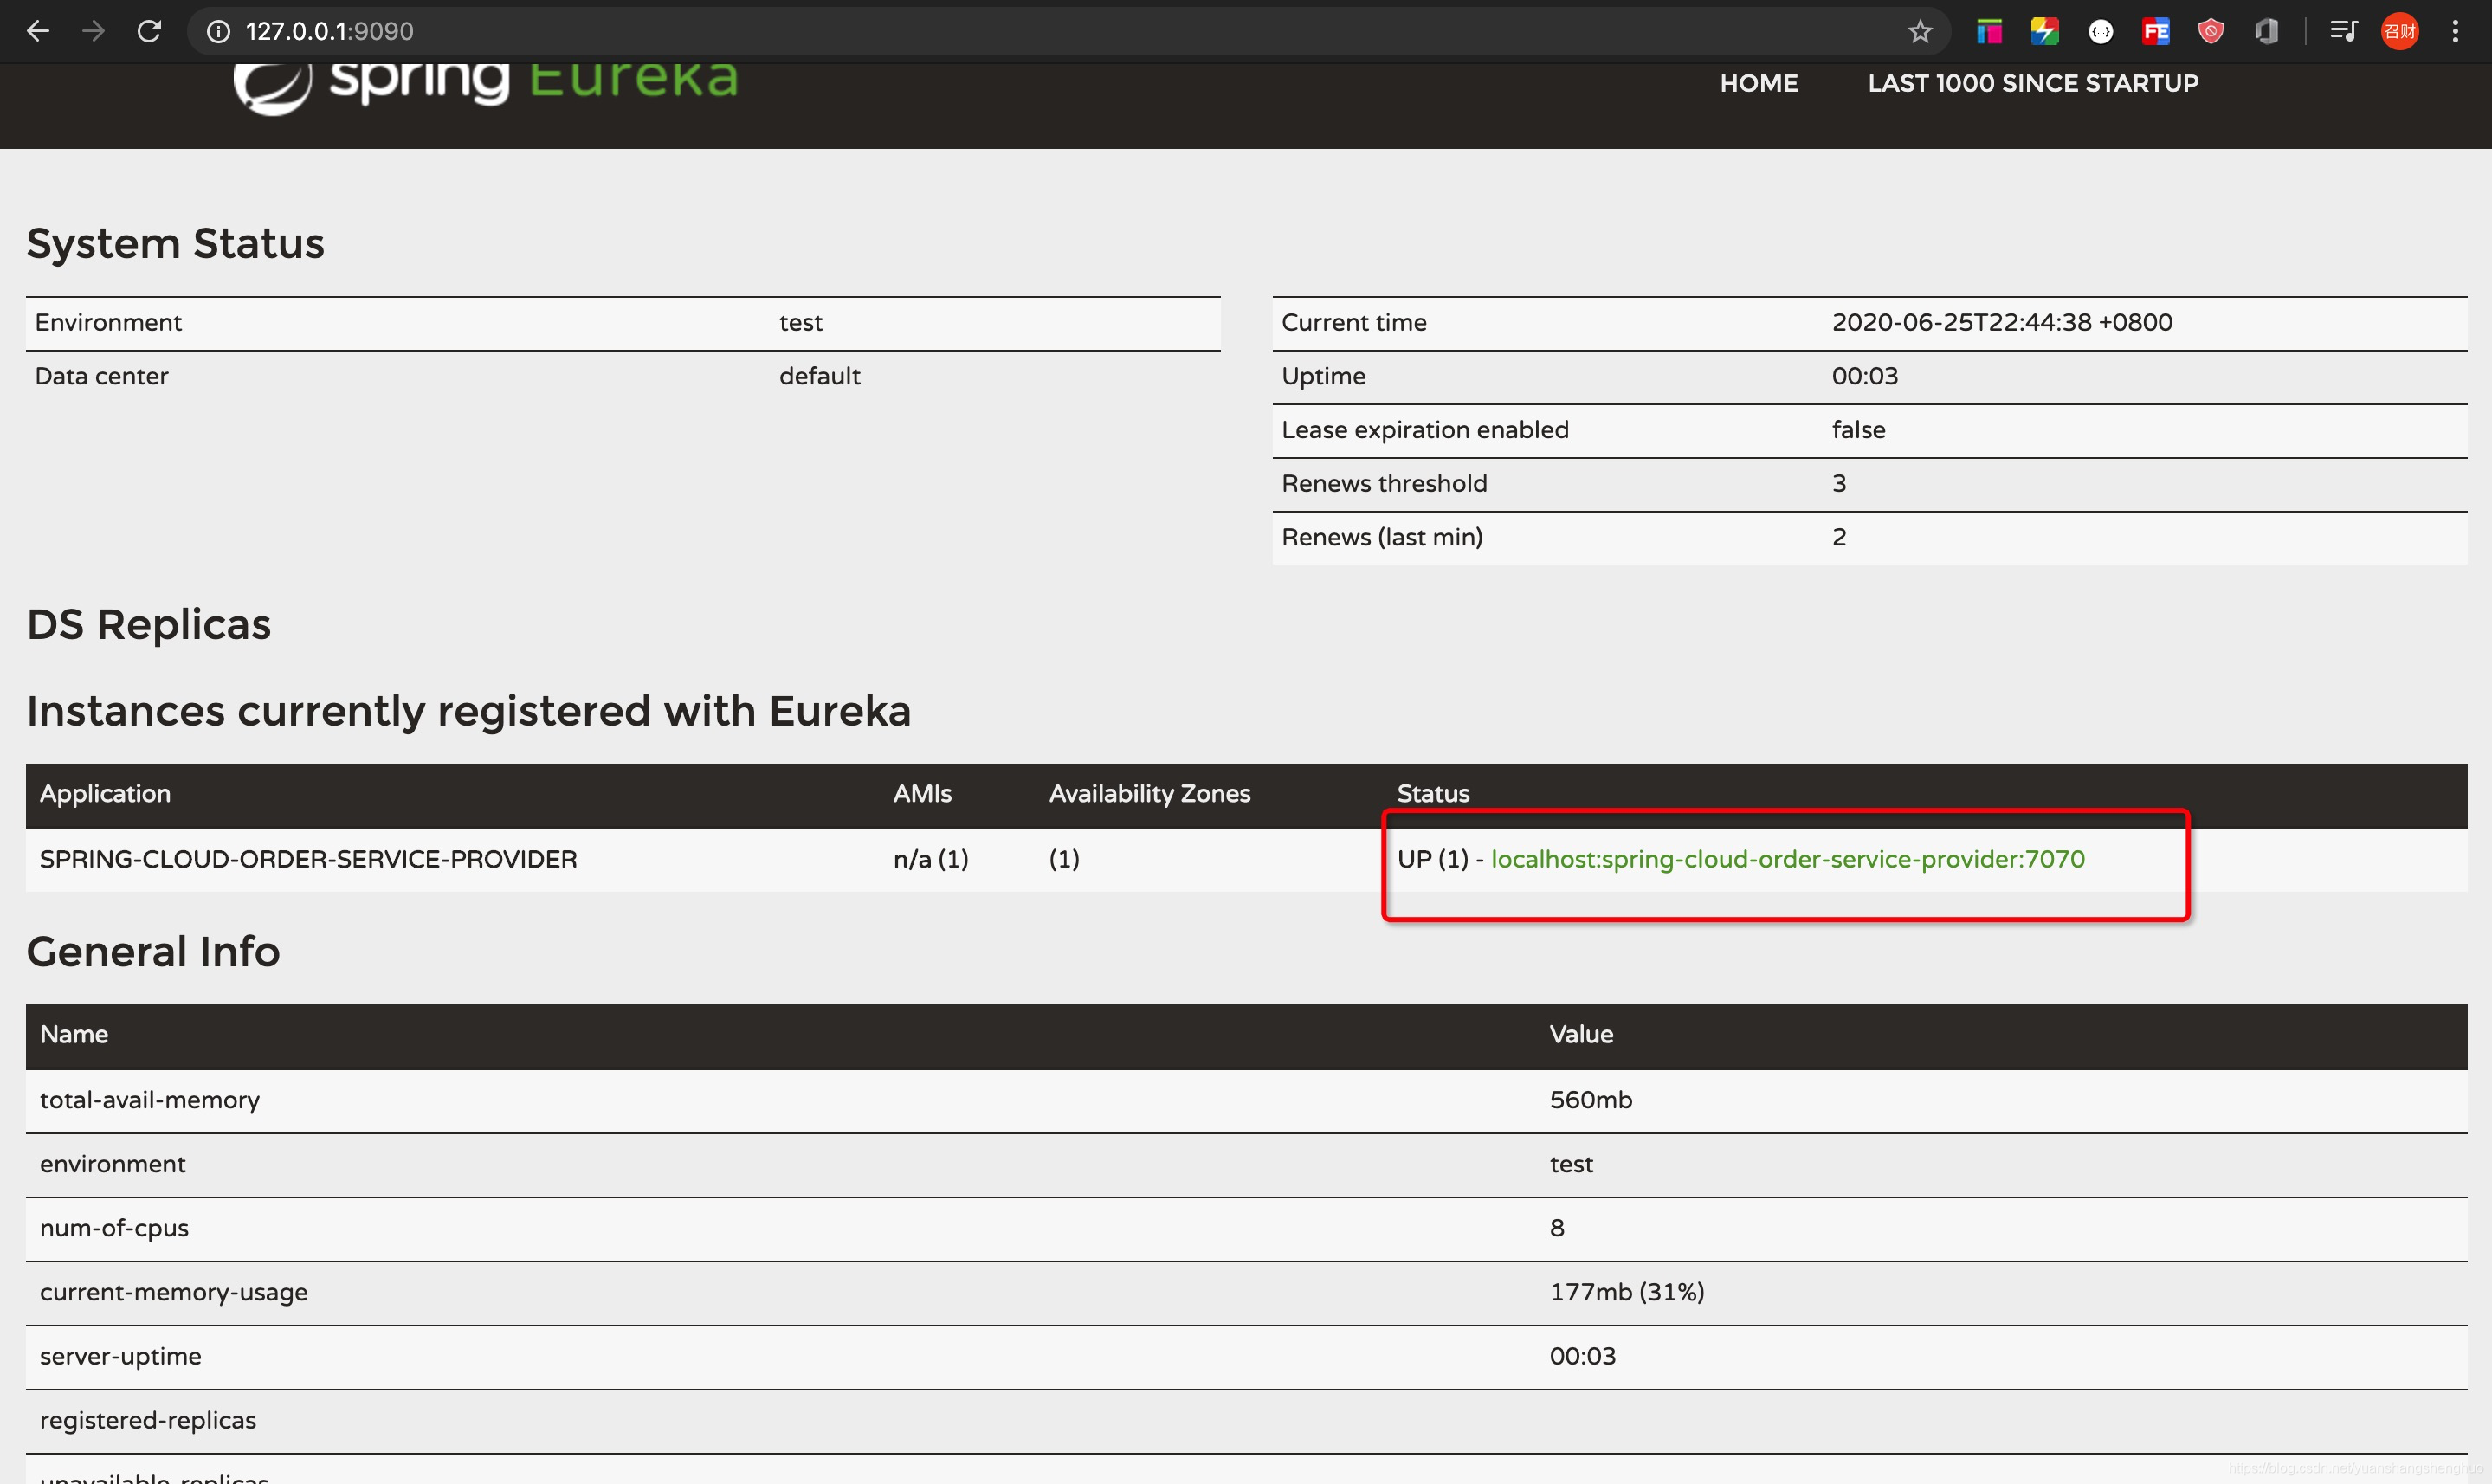View site information icon in address bar
Image resolution: width=2492 pixels, height=1484 pixels.
218,32
